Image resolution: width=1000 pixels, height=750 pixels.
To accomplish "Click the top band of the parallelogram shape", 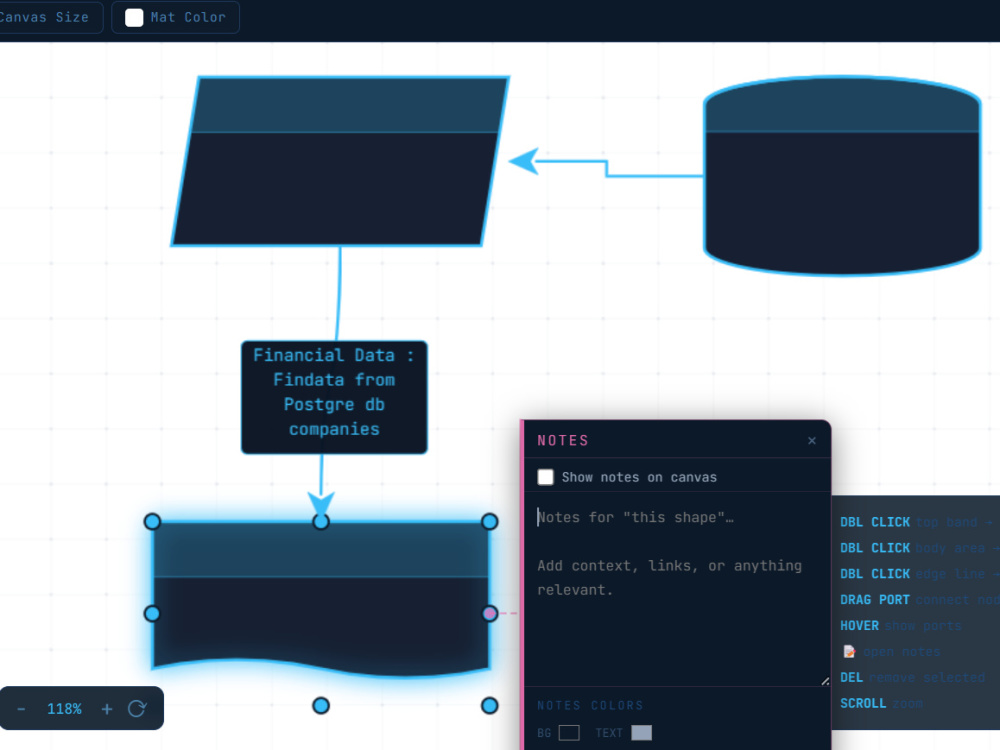I will (x=349, y=105).
